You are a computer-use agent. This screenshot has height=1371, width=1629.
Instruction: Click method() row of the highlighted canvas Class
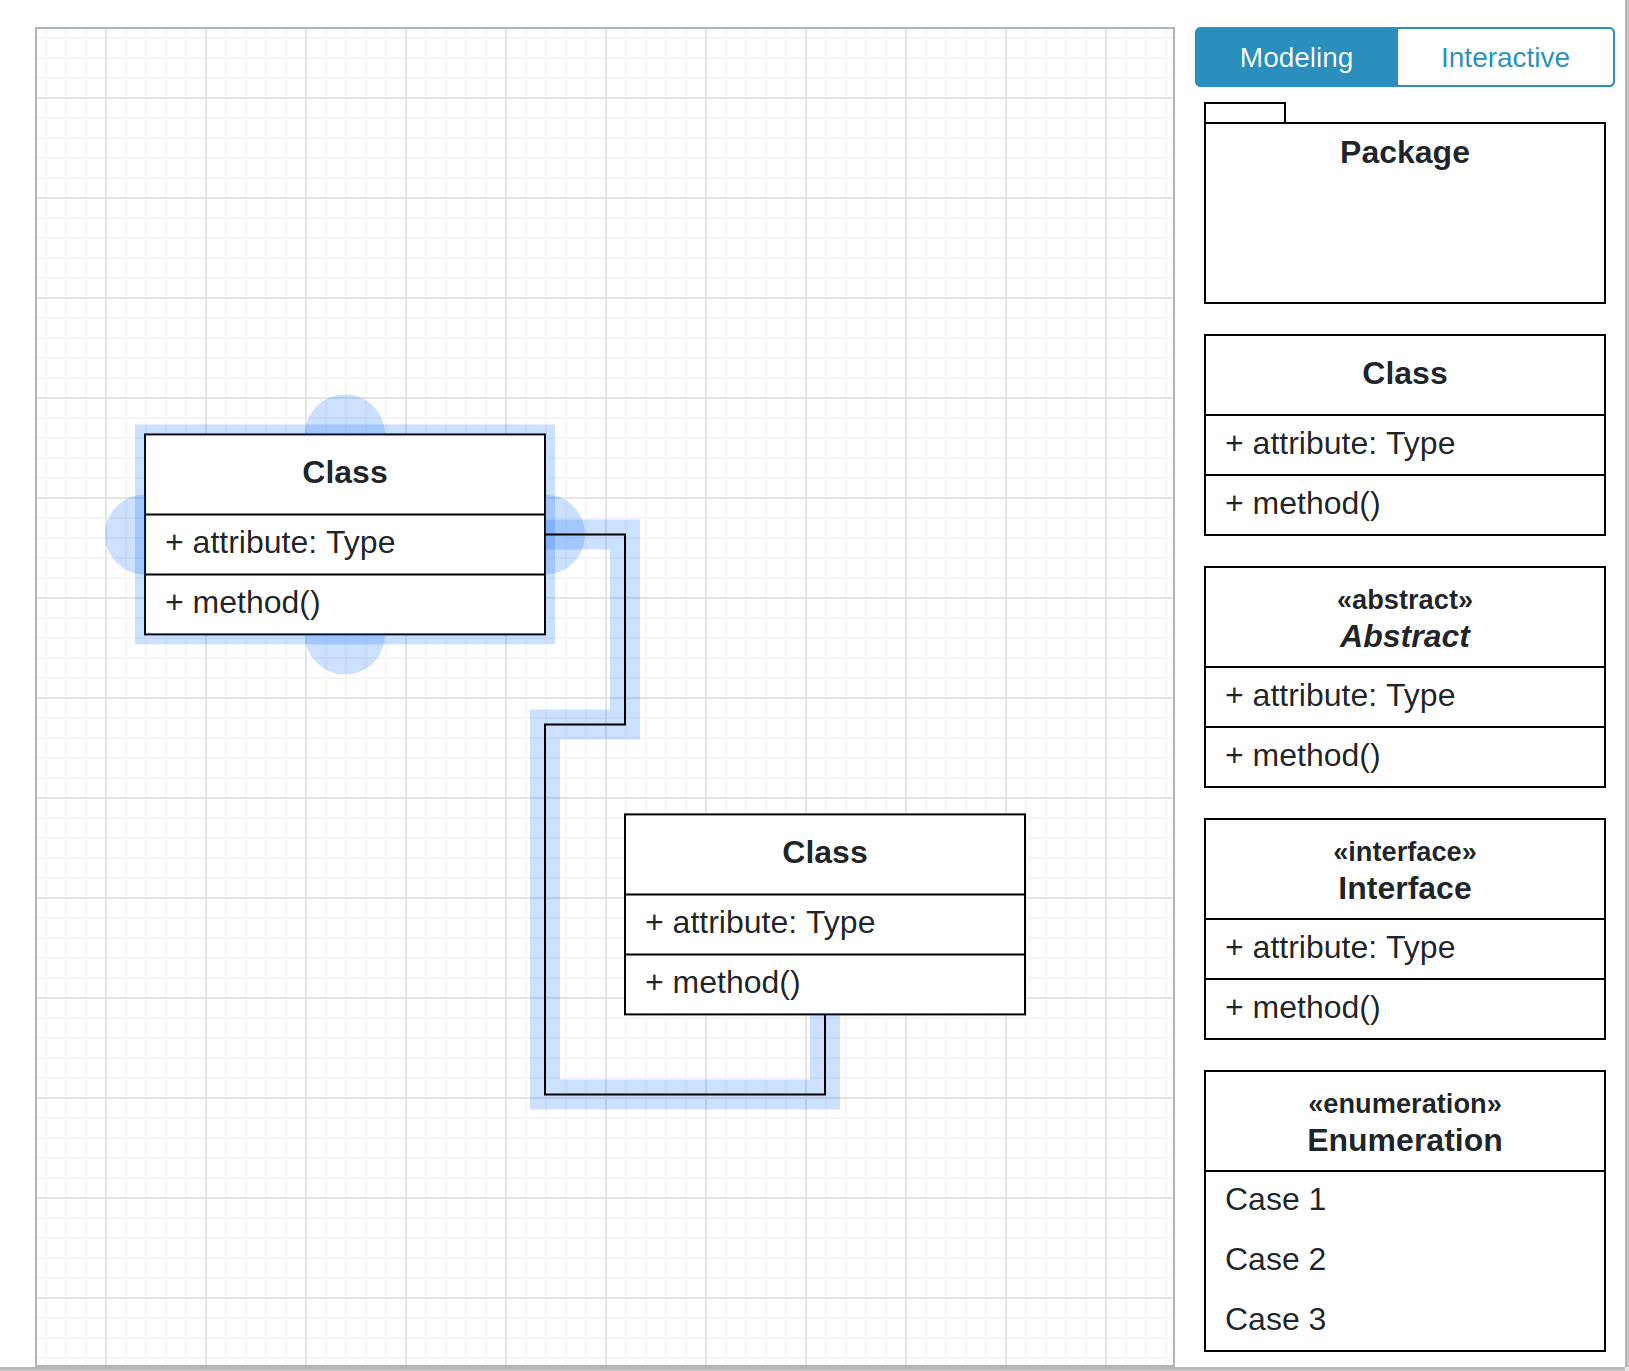[x=345, y=604]
